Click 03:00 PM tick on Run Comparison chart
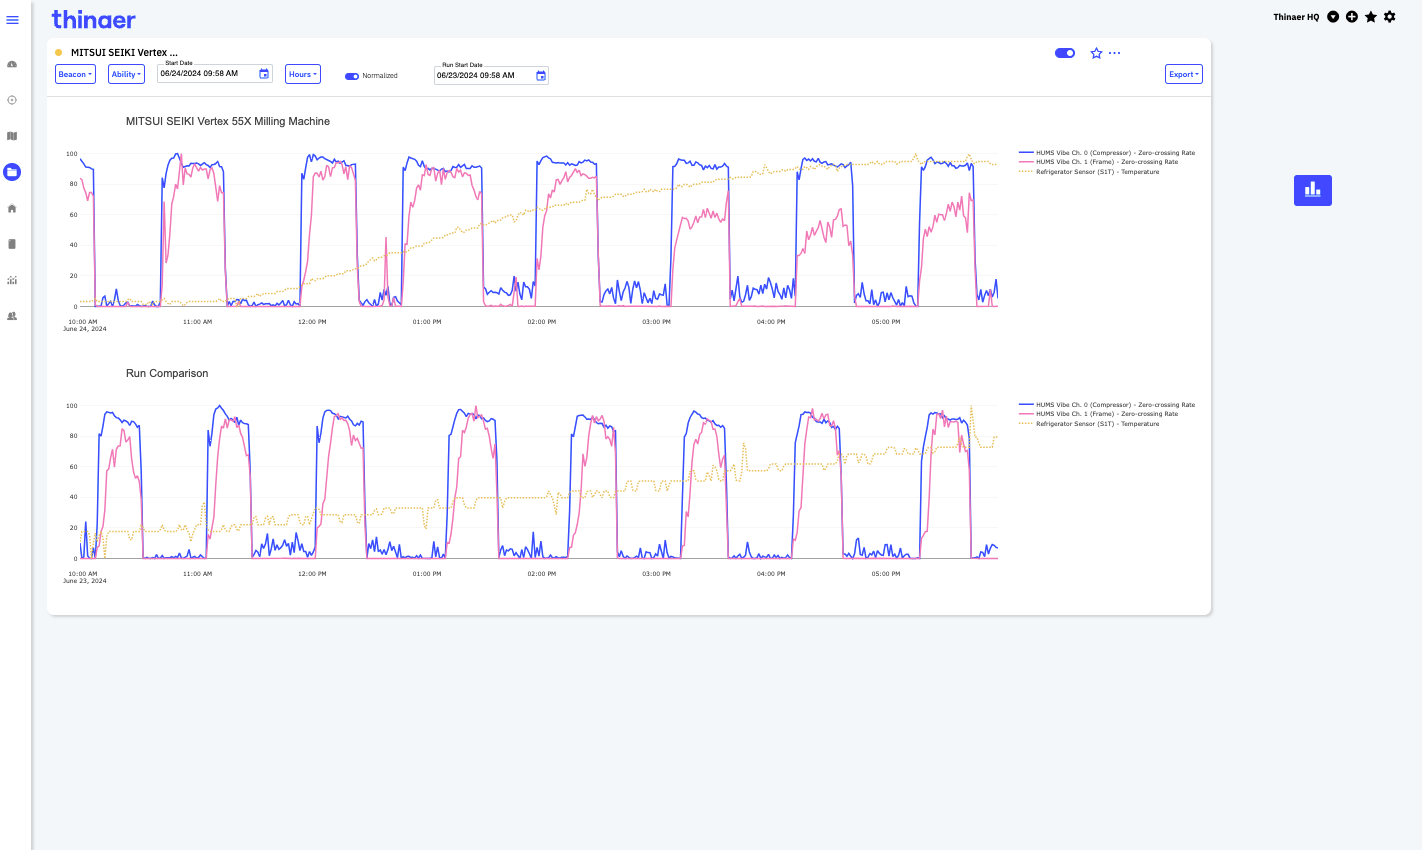The width and height of the screenshot is (1422, 850). click(x=657, y=574)
